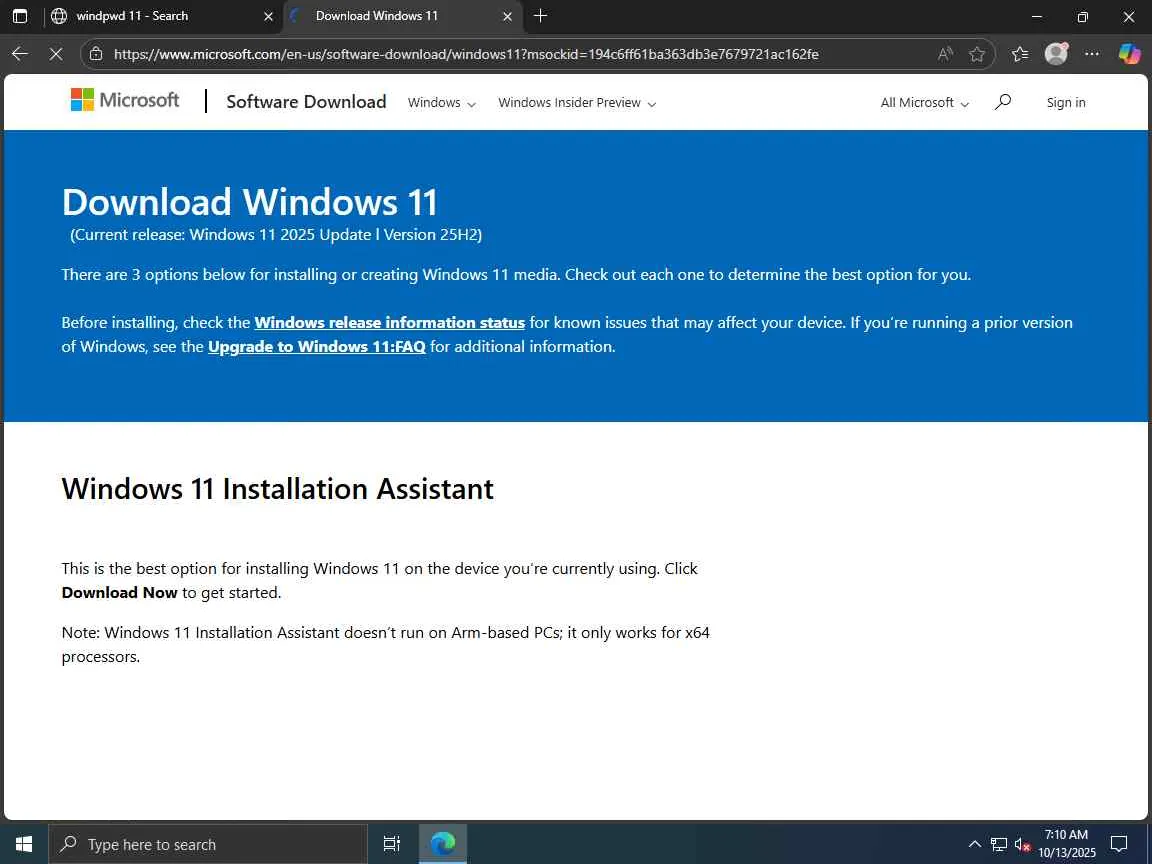Screen dimensions: 1152x864
Task: Open the taskbar clock and date
Action: point(1067,843)
